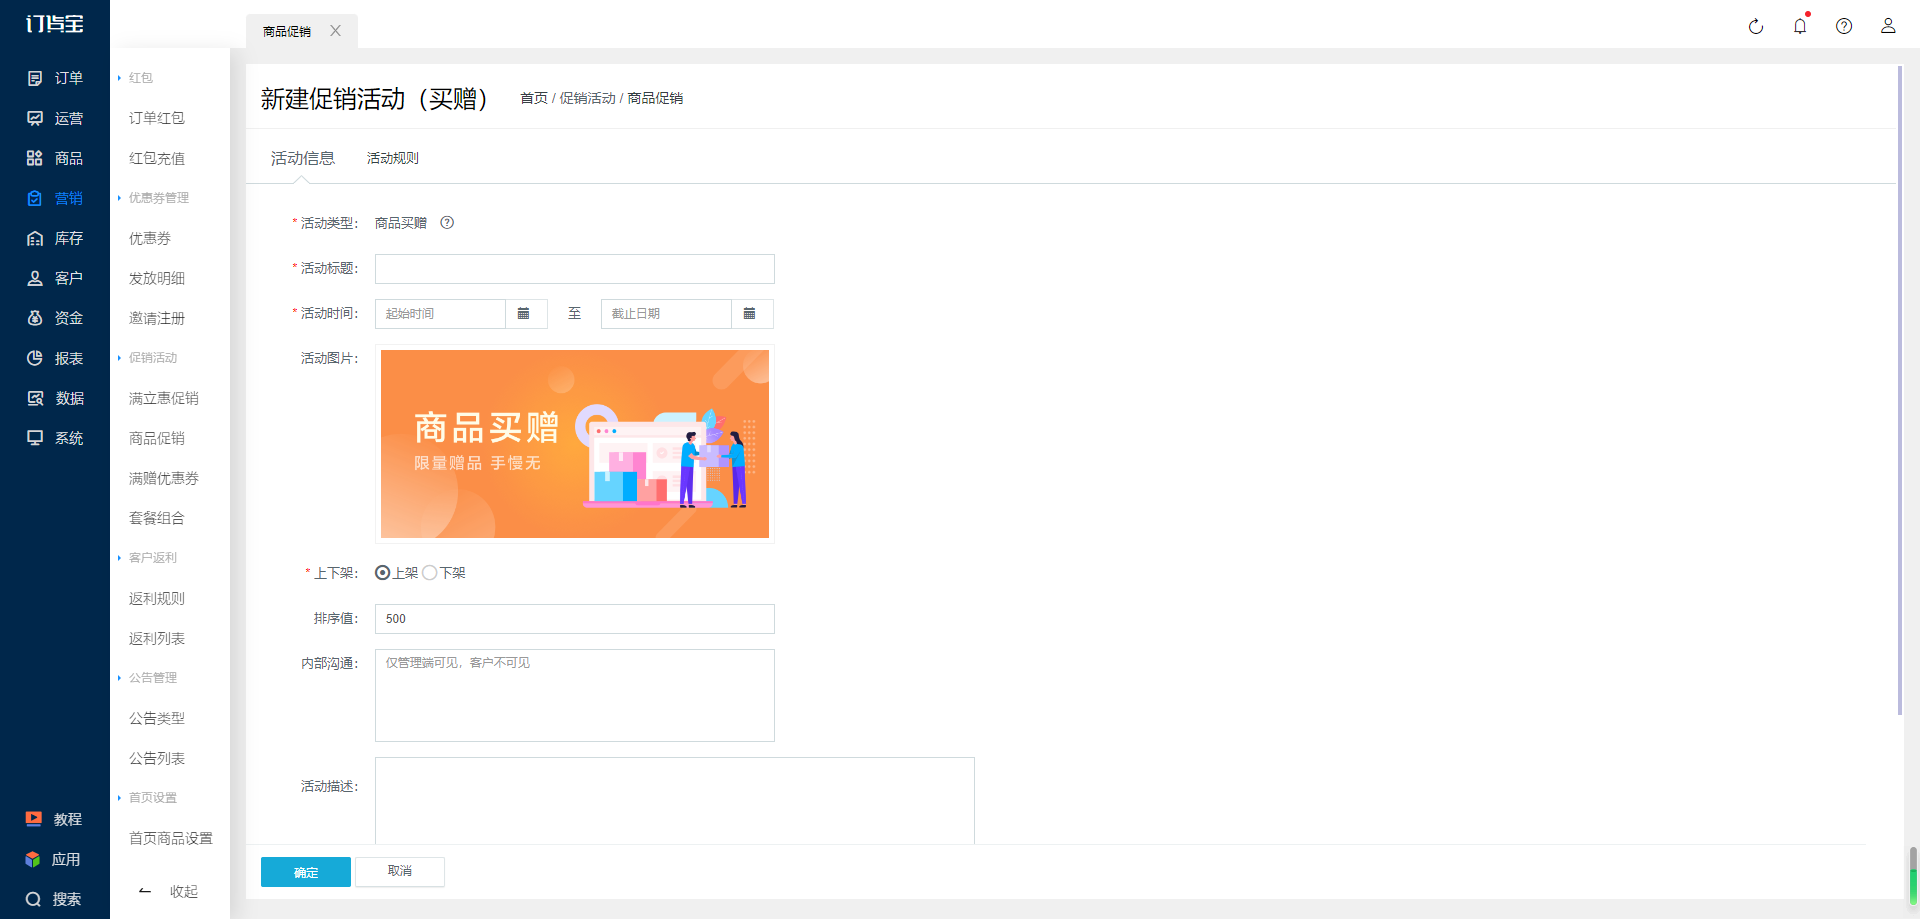Collapse the 优惠券管理 menu group
Viewport: 1920px width, 919px height.
154,198
